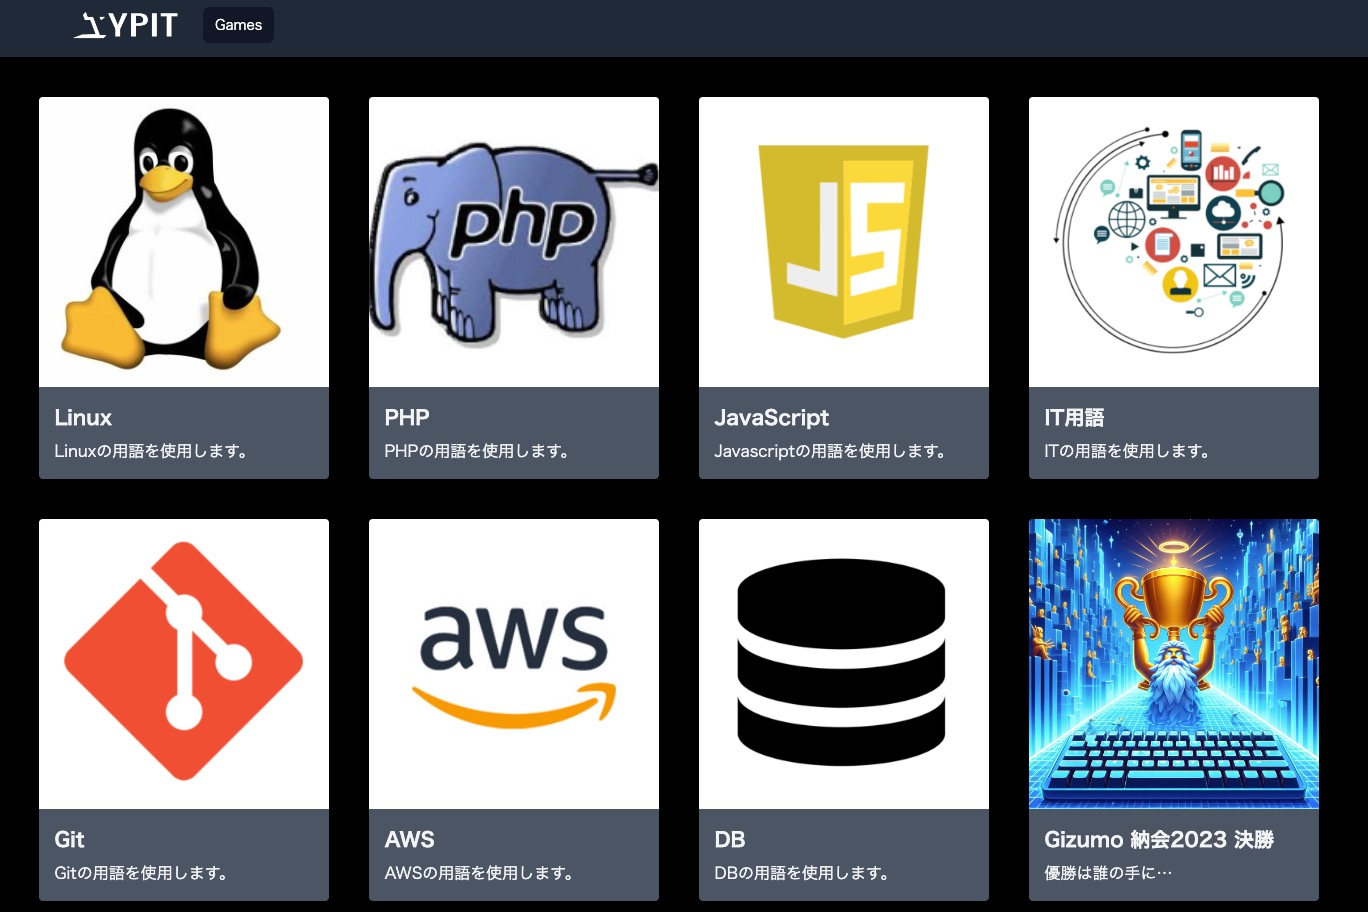
Task: Click the description 'Linuxの用語を使用します。'
Action: 151,451
